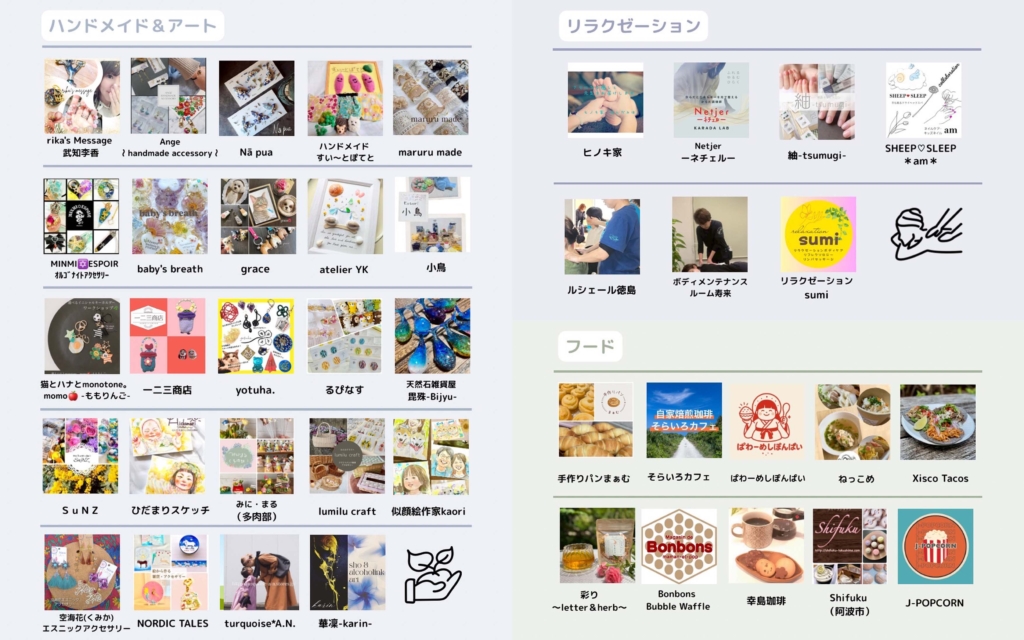Screen dimensions: 1024x640
Task: Click the ぱわーめしぽんぱい character logo
Action: tap(768, 421)
